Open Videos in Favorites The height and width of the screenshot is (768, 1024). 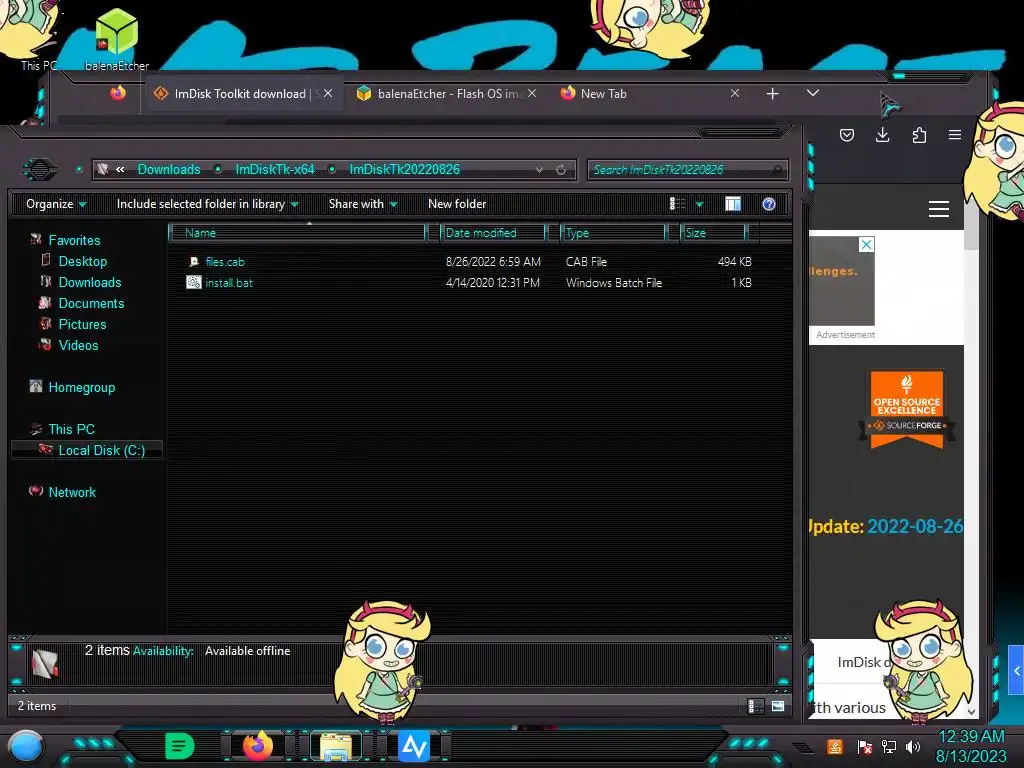click(x=78, y=345)
